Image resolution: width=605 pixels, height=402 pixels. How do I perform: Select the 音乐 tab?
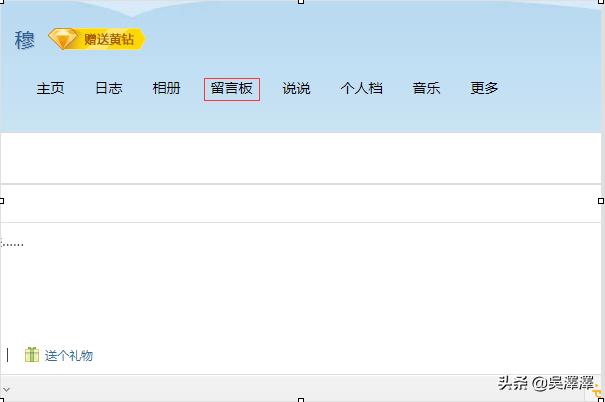426,88
